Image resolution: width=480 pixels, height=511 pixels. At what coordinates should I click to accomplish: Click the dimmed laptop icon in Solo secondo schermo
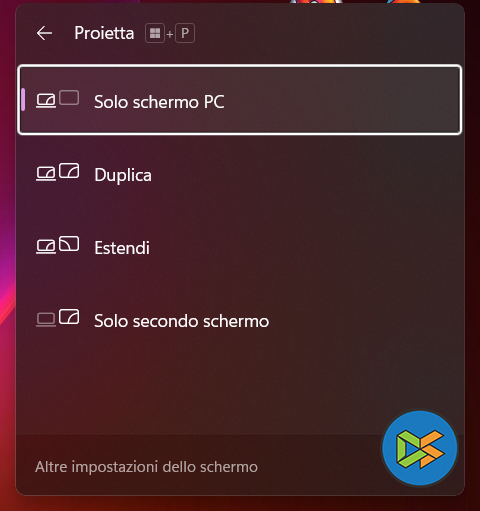(46, 320)
